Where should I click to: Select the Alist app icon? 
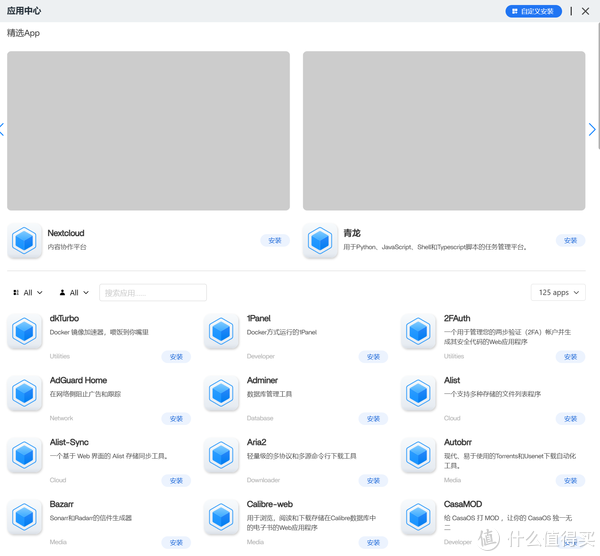pos(419,393)
